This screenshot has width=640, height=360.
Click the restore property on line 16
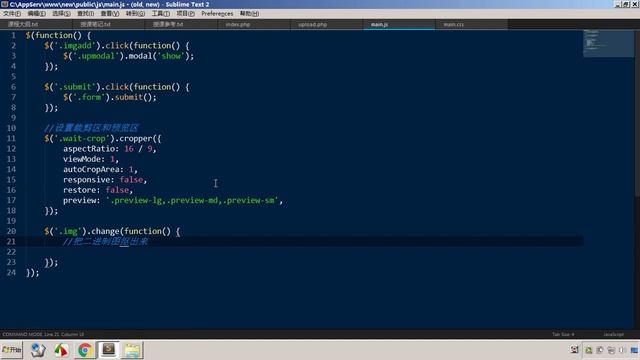click(81, 190)
